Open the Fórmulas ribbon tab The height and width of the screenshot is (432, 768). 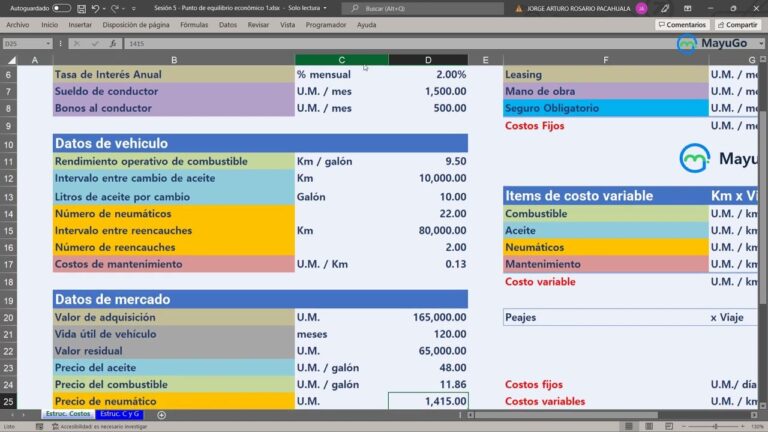click(x=194, y=24)
